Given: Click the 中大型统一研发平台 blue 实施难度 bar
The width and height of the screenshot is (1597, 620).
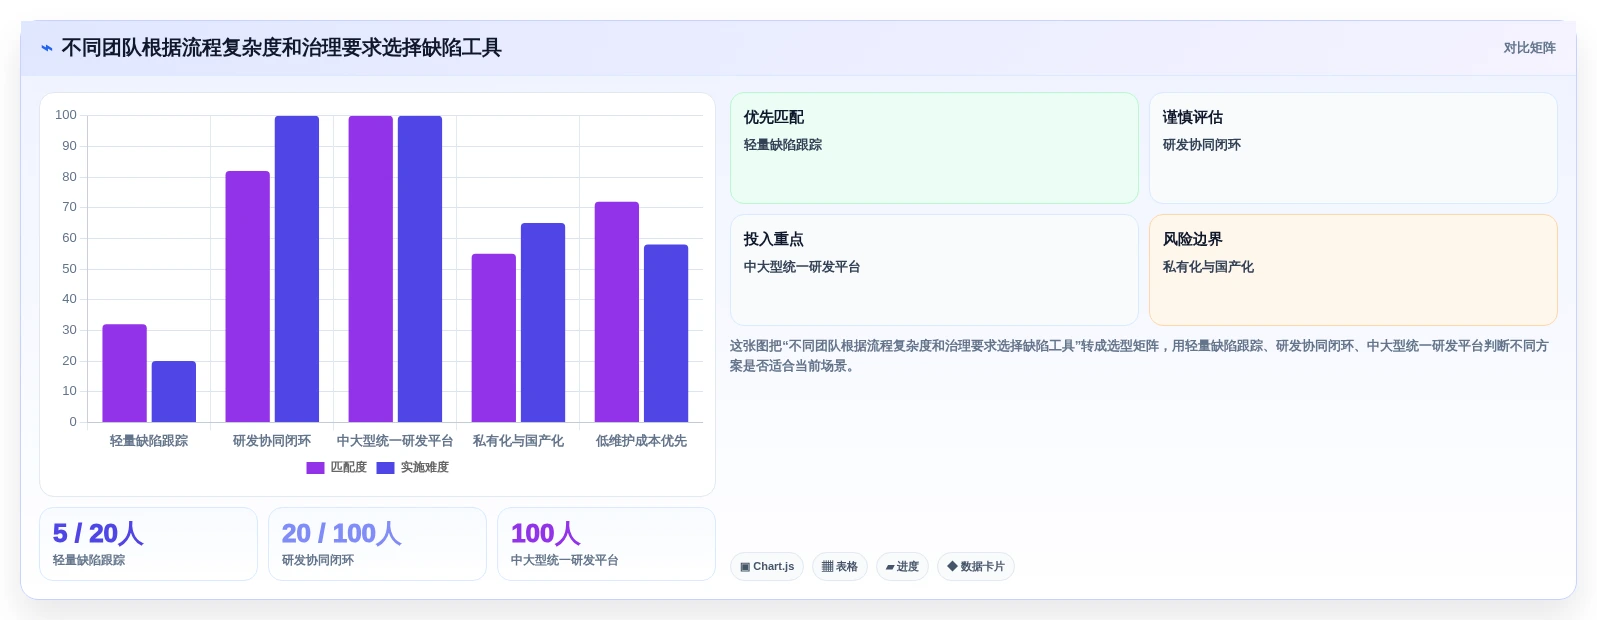Looking at the screenshot, I should pos(420,269).
